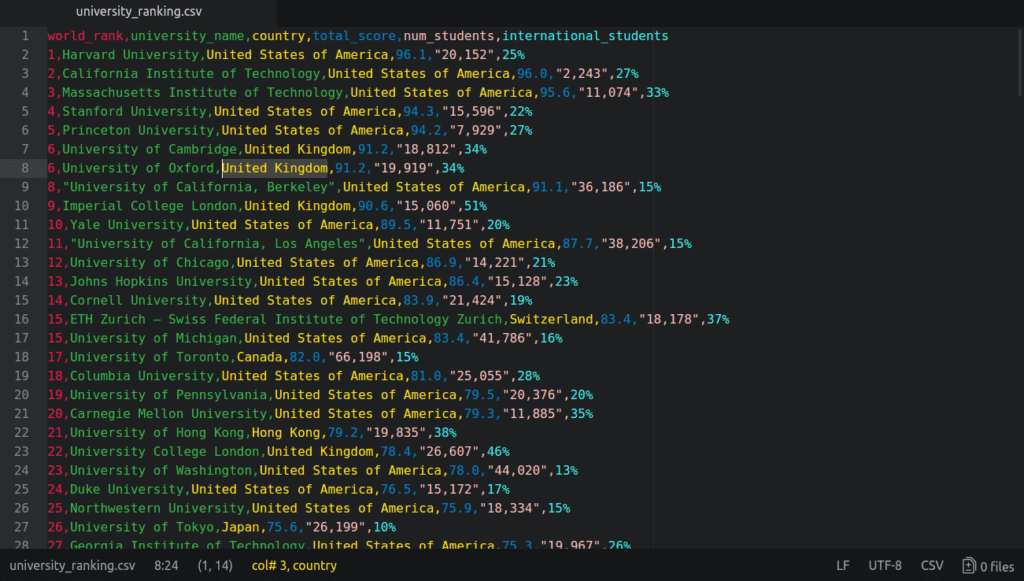Viewport: 1024px width, 581px height.
Task: Click 'num_students' header field
Action: [449, 36]
